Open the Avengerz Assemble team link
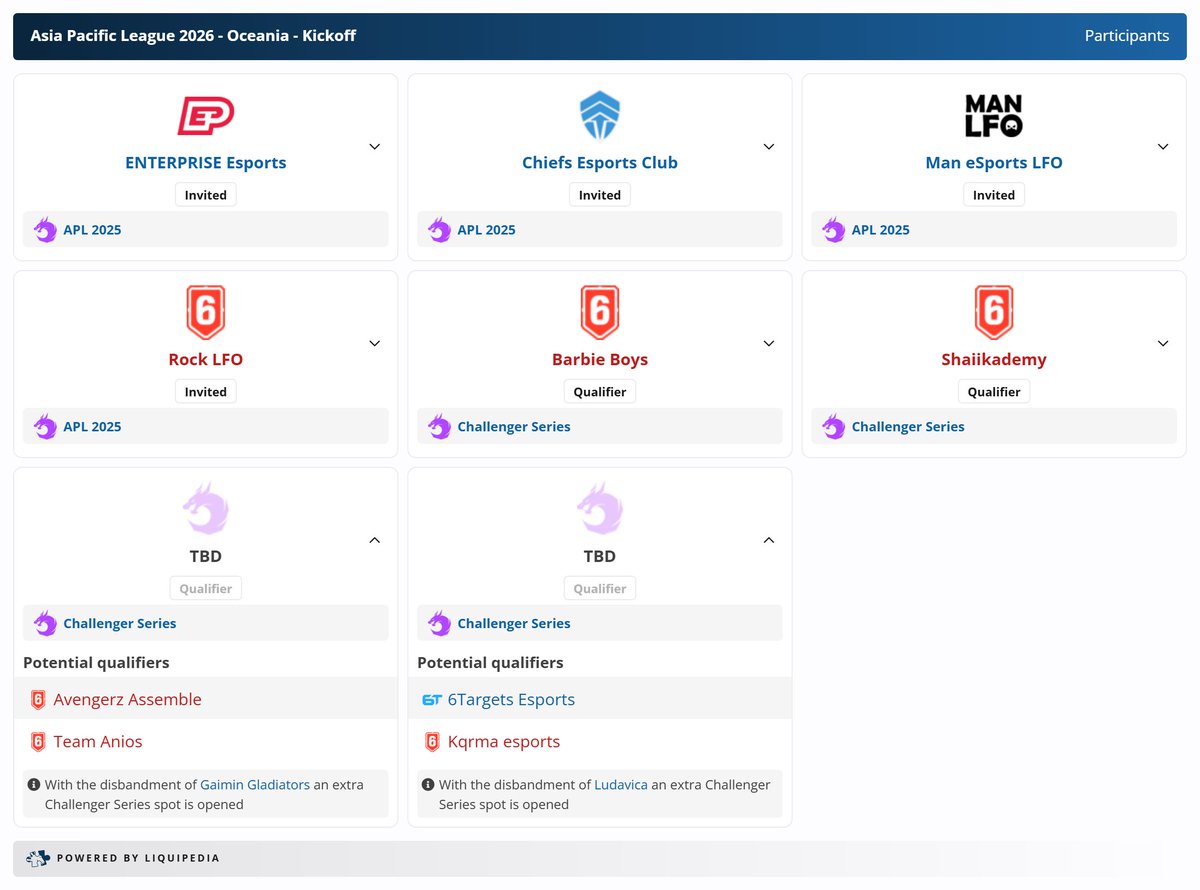Viewport: 1200px width, 890px height. pyautogui.click(x=128, y=700)
